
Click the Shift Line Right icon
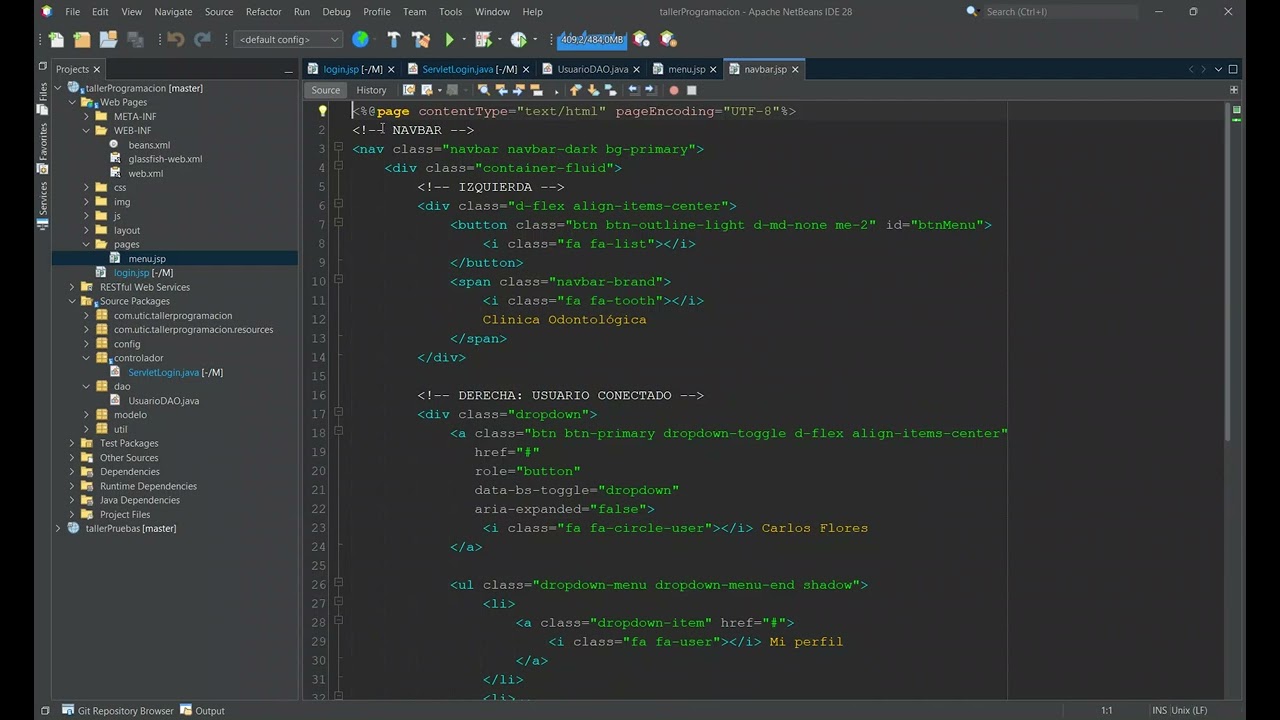650,90
